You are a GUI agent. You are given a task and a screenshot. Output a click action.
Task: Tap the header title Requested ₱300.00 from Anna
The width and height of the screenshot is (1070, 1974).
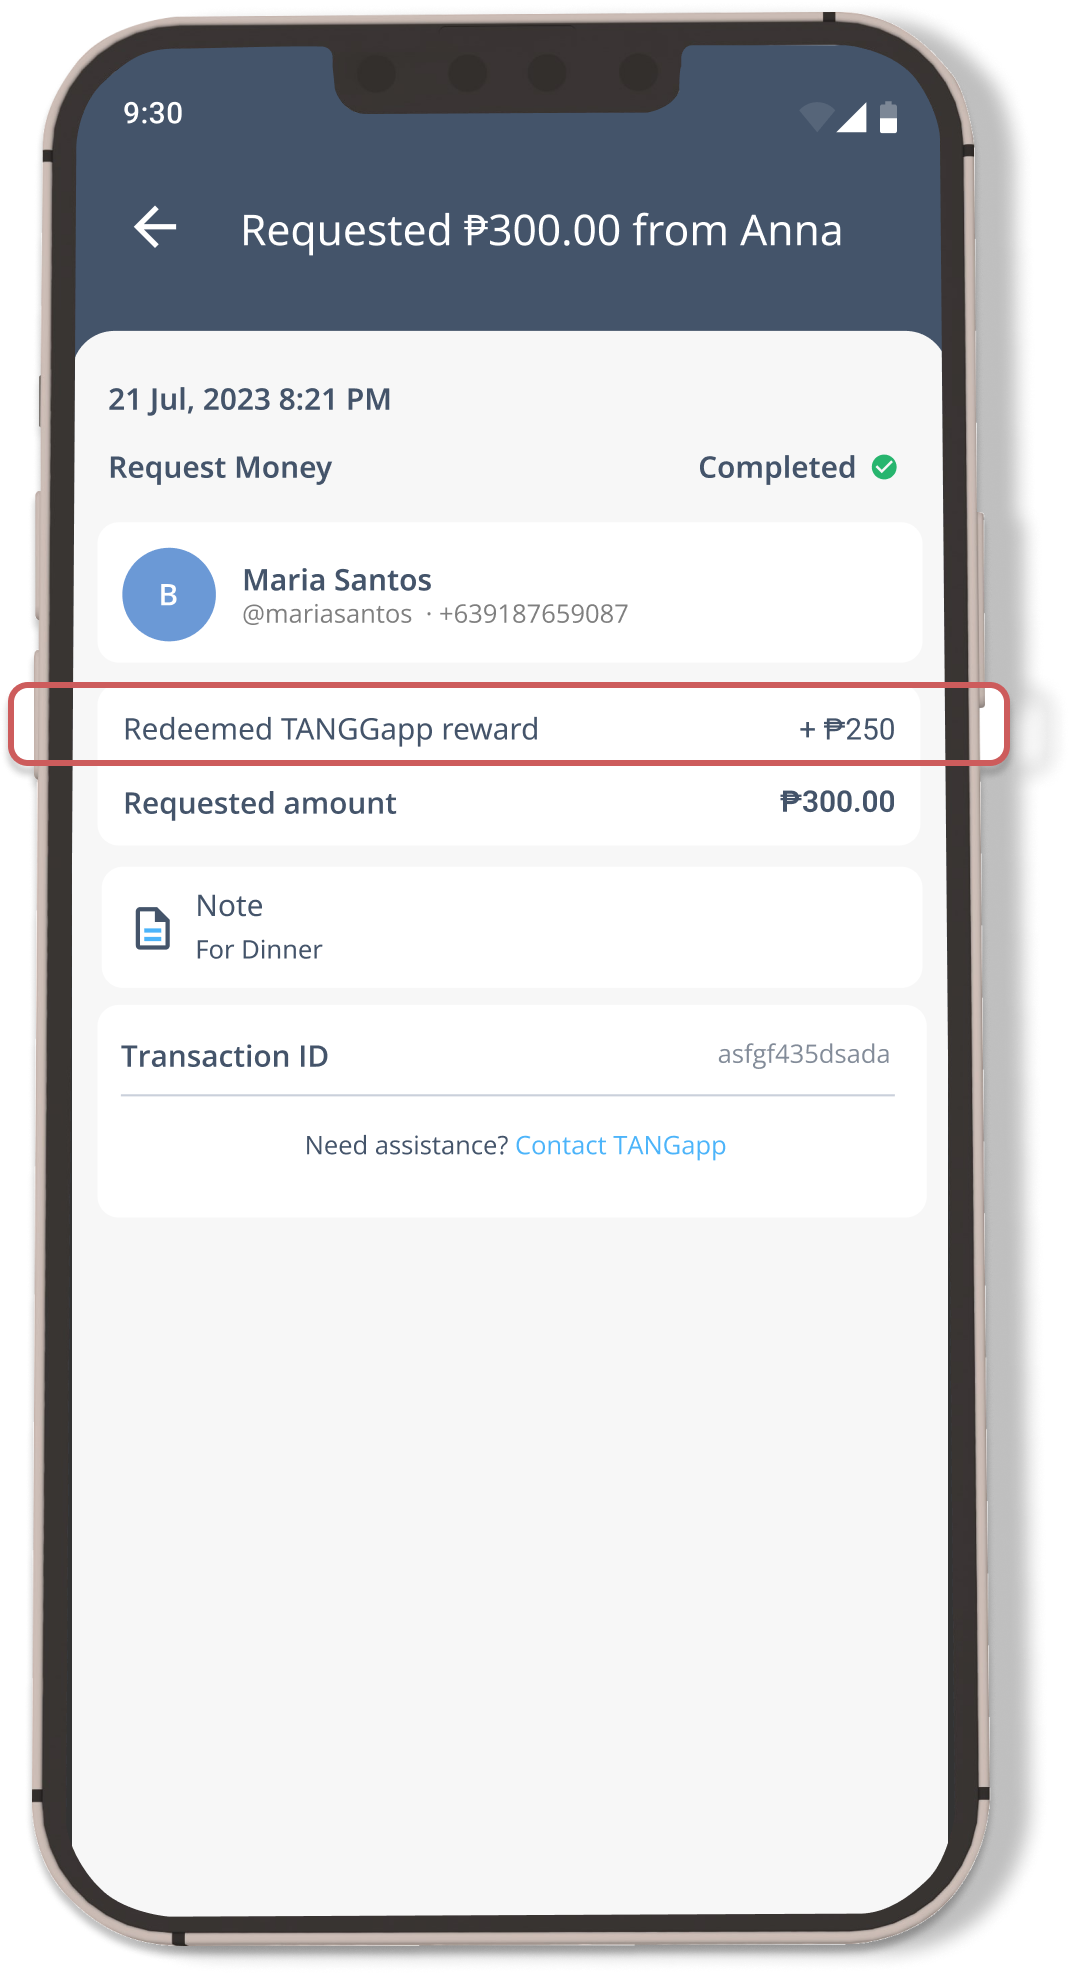(x=541, y=230)
